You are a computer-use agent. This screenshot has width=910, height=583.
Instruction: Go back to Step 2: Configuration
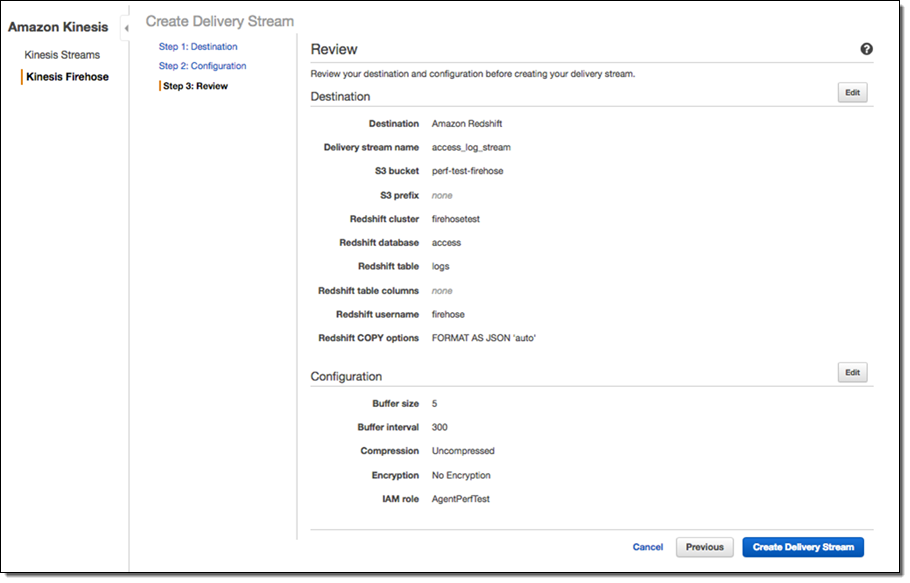pos(202,66)
